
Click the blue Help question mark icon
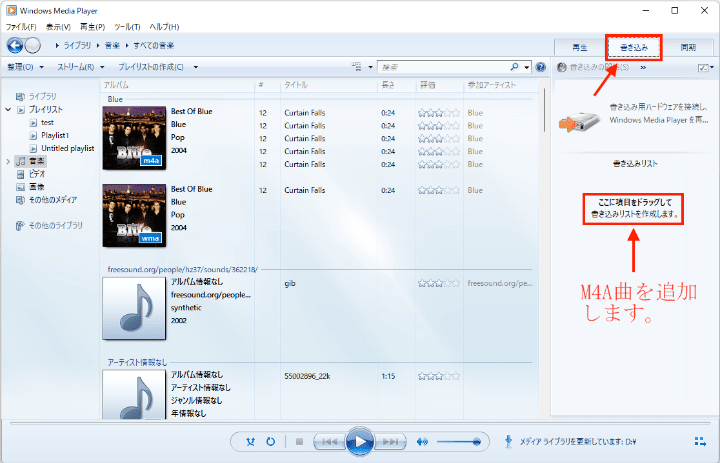(540, 67)
